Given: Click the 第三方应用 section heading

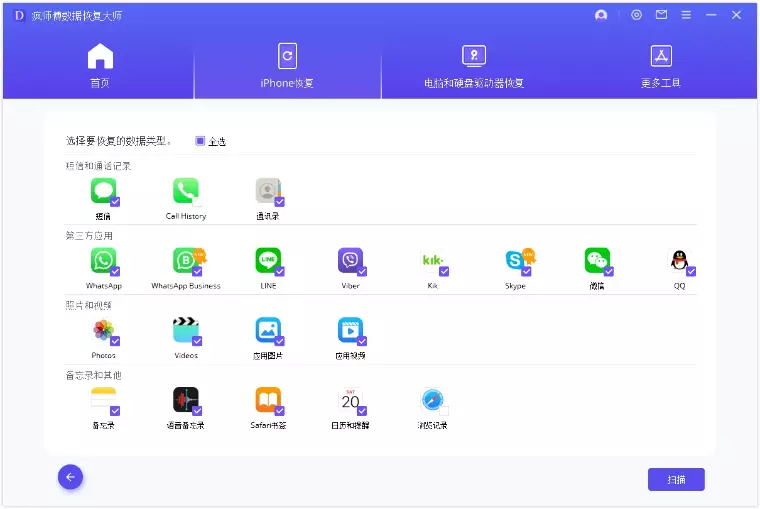Looking at the screenshot, I should [89, 236].
